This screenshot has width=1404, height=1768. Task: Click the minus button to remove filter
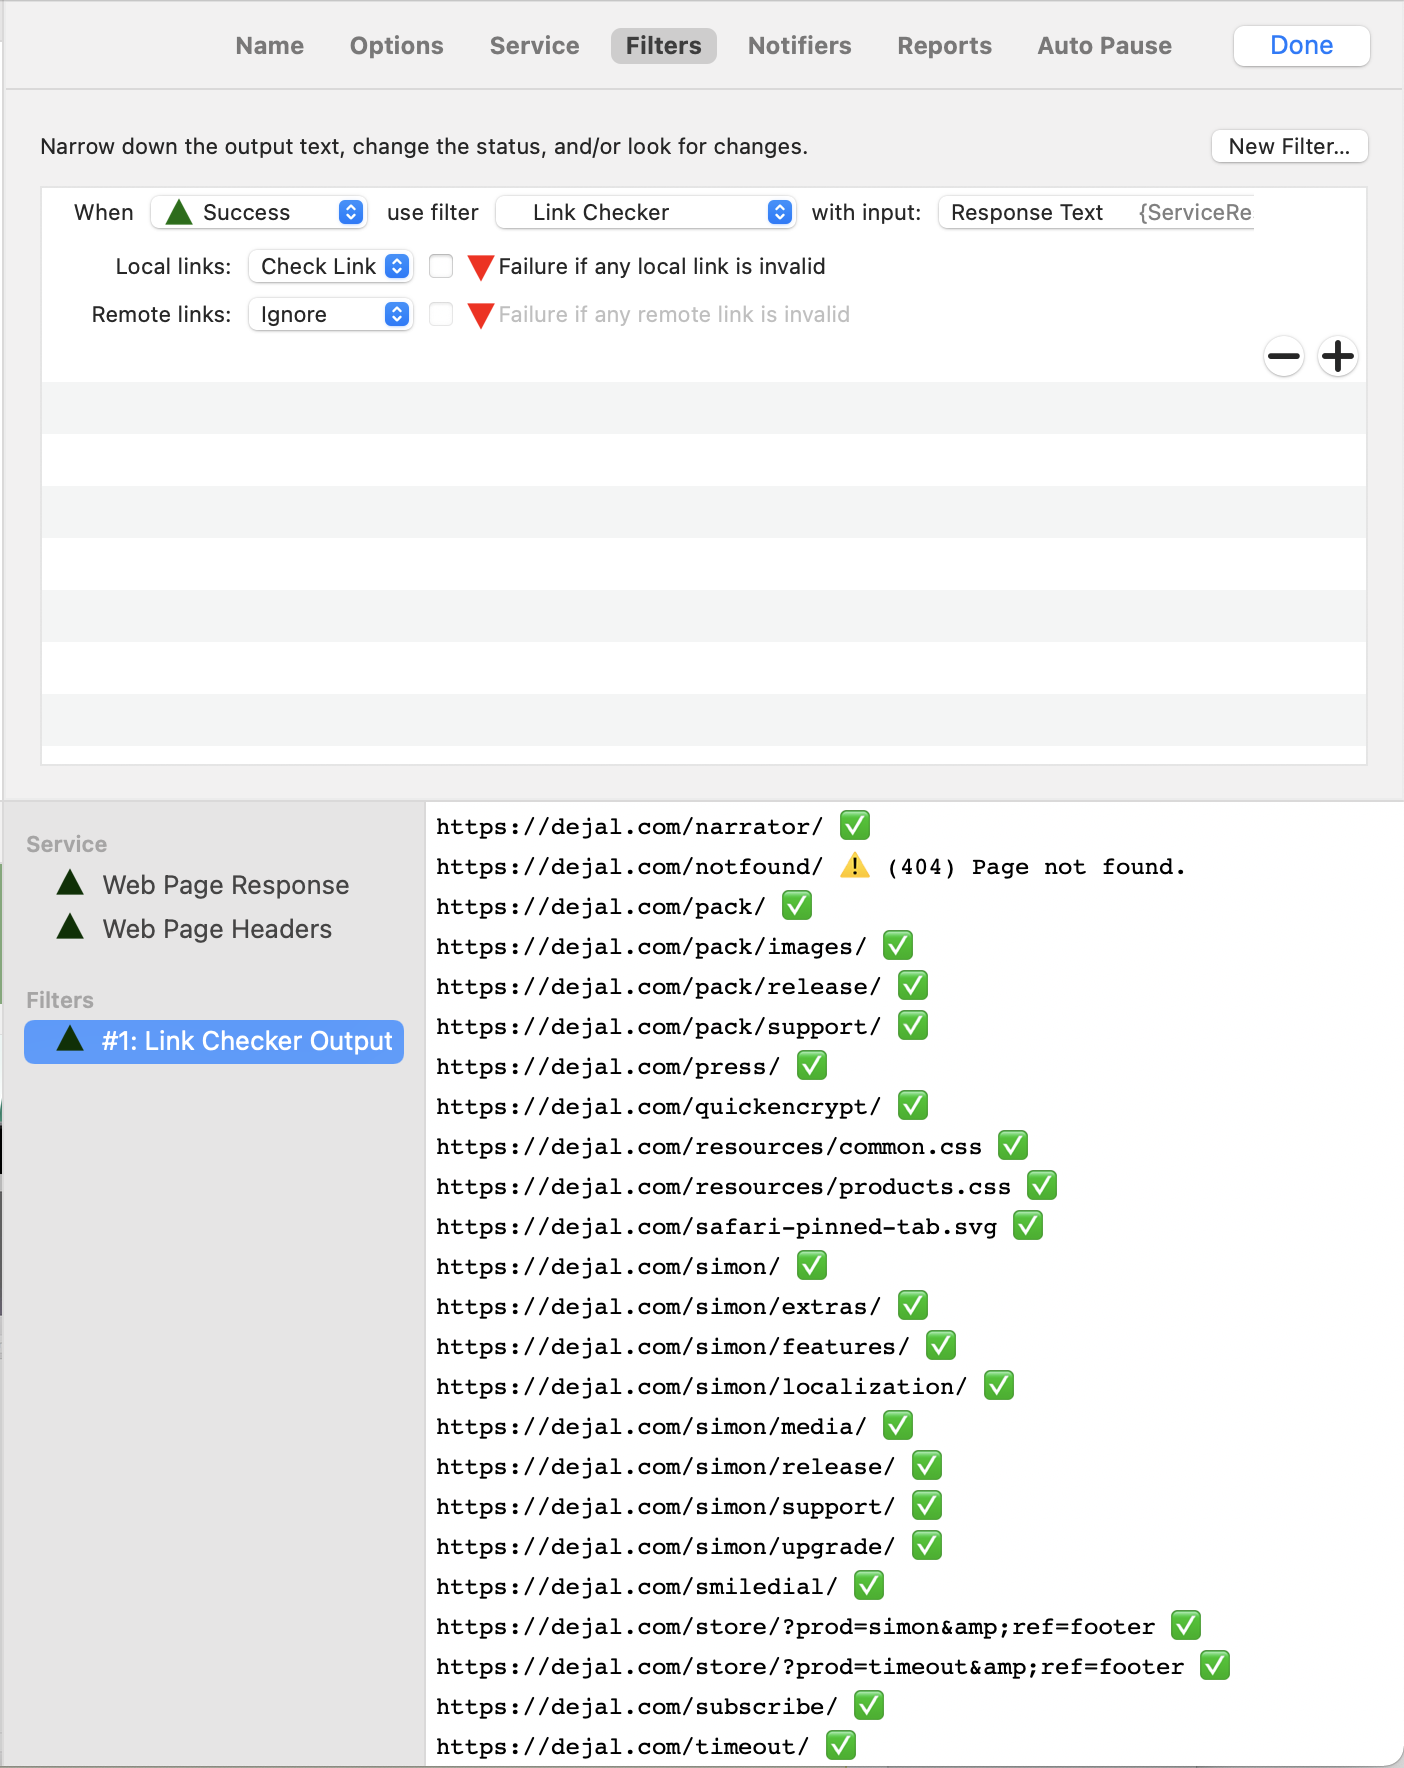(x=1284, y=356)
